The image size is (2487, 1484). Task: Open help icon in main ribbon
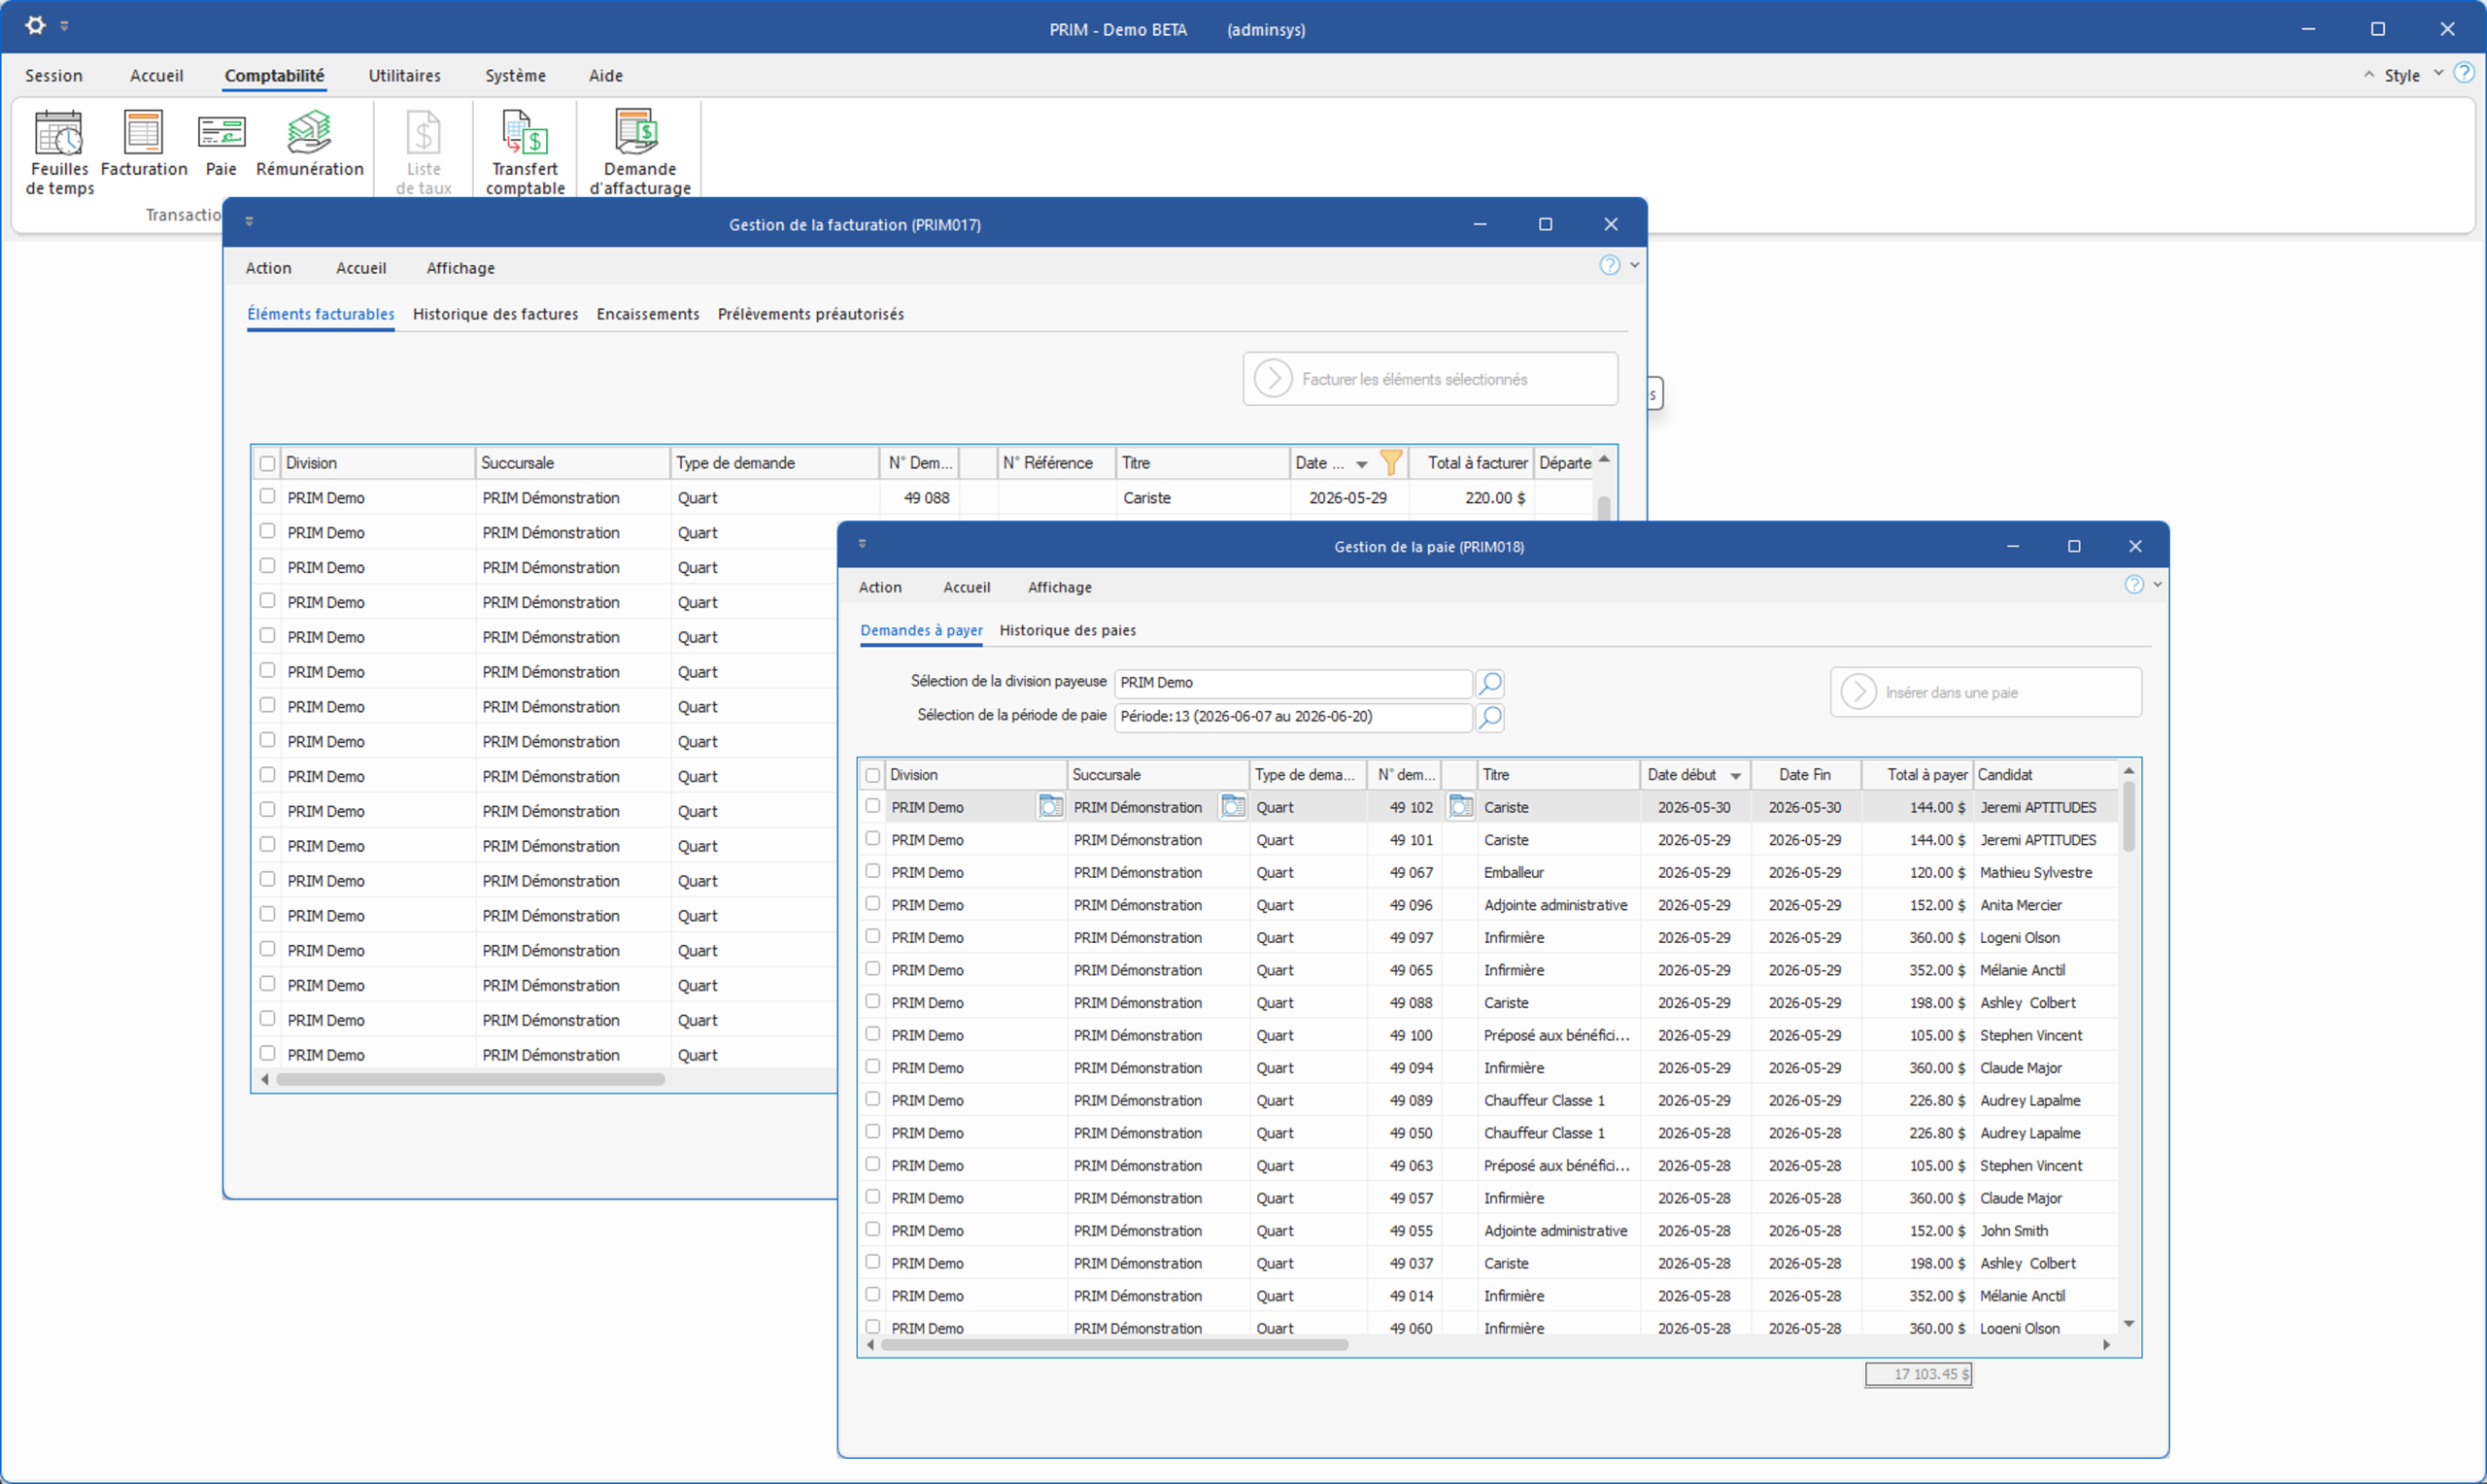[x=2464, y=73]
